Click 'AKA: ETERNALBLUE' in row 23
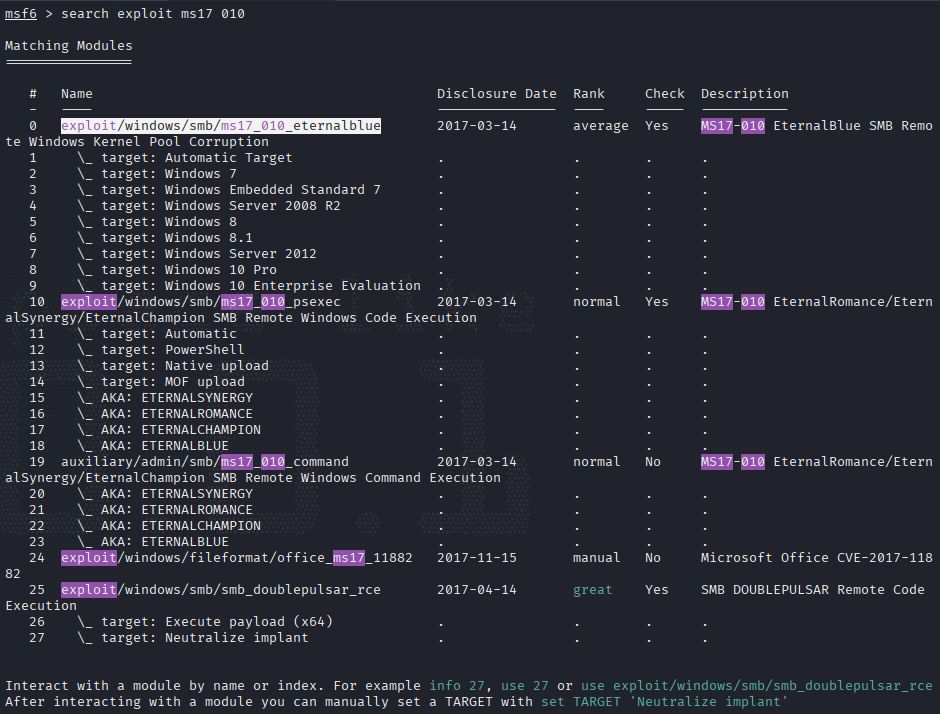The height and width of the screenshot is (714, 940). click(x=165, y=541)
